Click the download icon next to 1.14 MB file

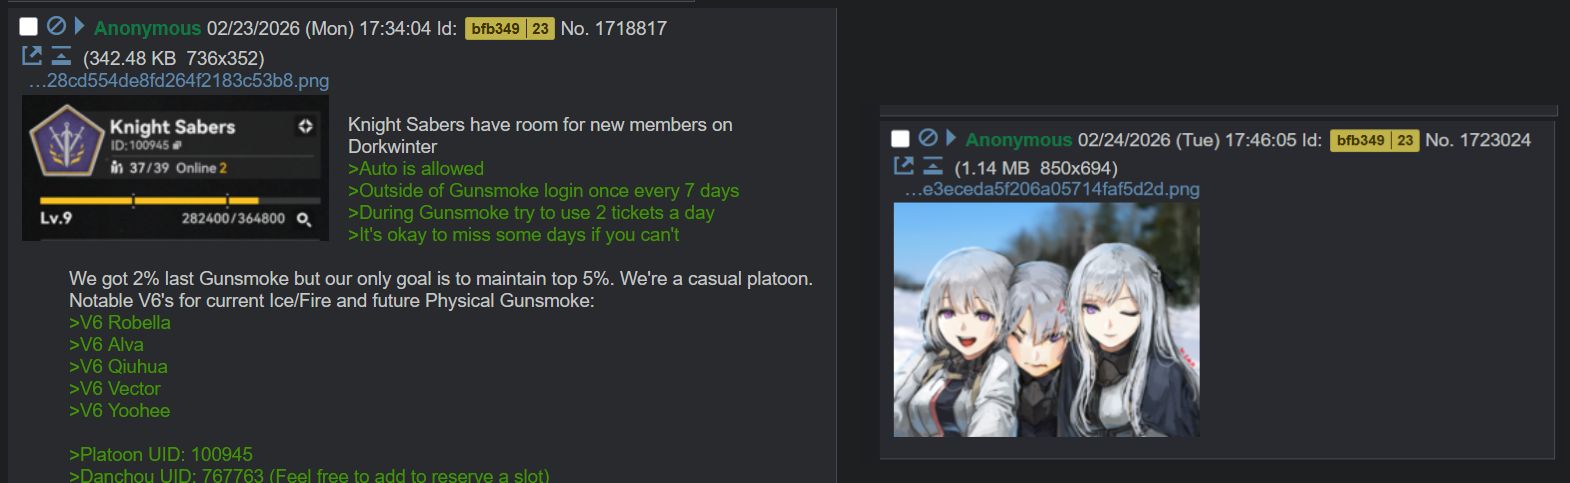coord(933,166)
